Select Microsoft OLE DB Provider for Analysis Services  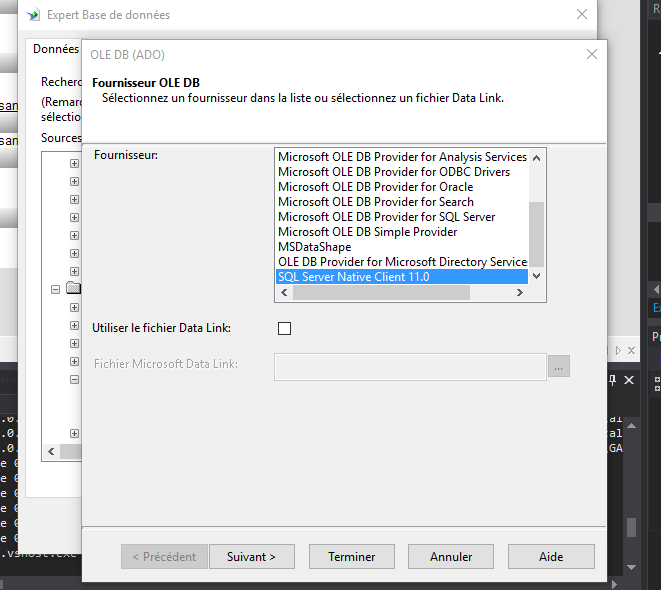click(402, 157)
